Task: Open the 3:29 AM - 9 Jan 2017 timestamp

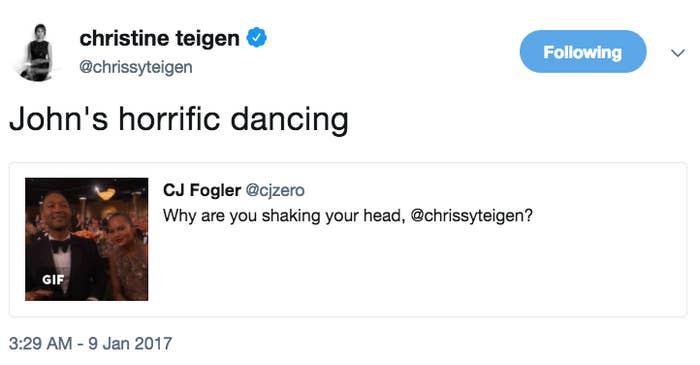Action: pos(90,344)
